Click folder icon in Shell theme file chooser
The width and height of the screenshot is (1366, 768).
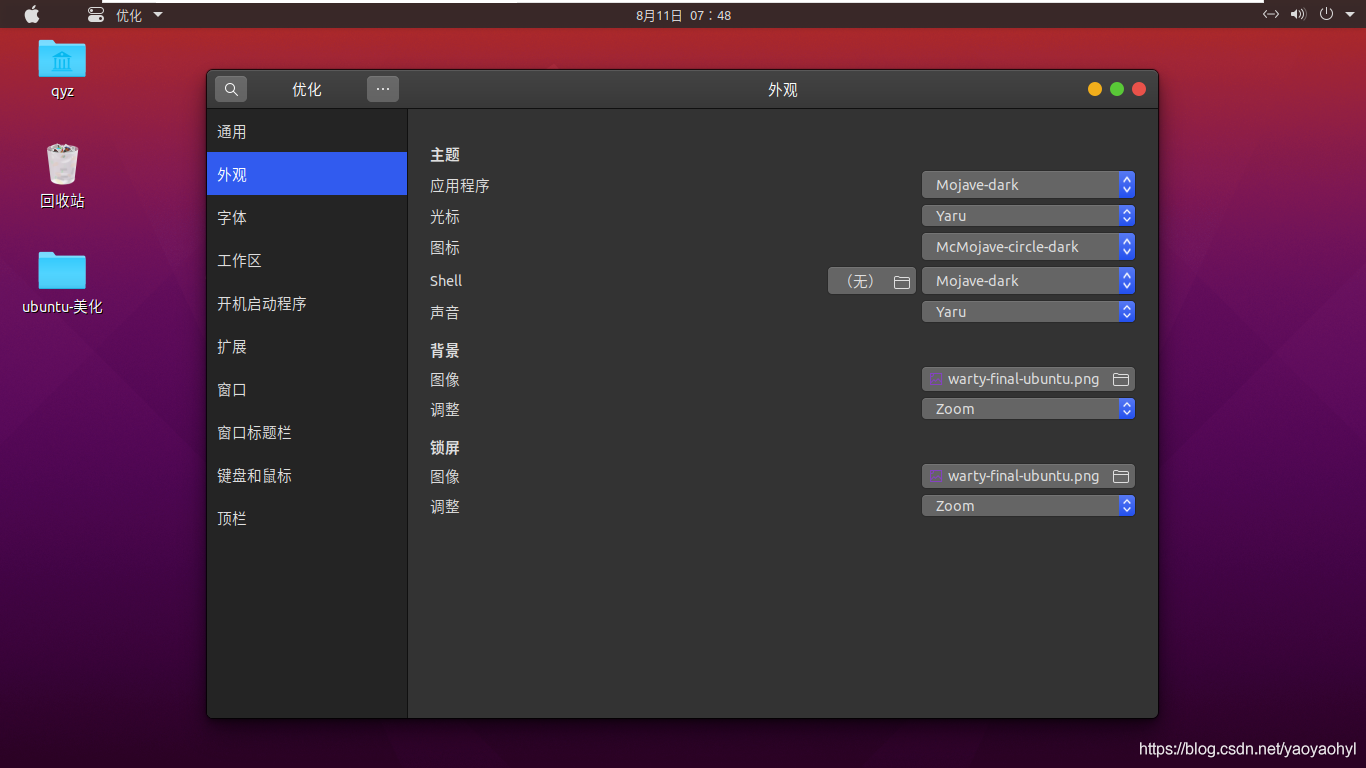pos(902,281)
